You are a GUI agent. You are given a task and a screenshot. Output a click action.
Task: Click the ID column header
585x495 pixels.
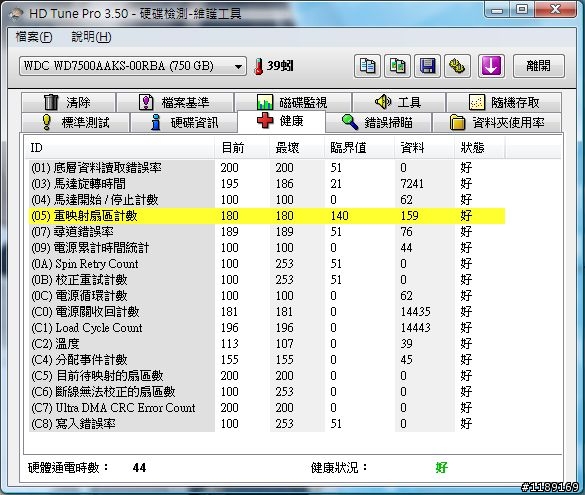click(x=119, y=148)
